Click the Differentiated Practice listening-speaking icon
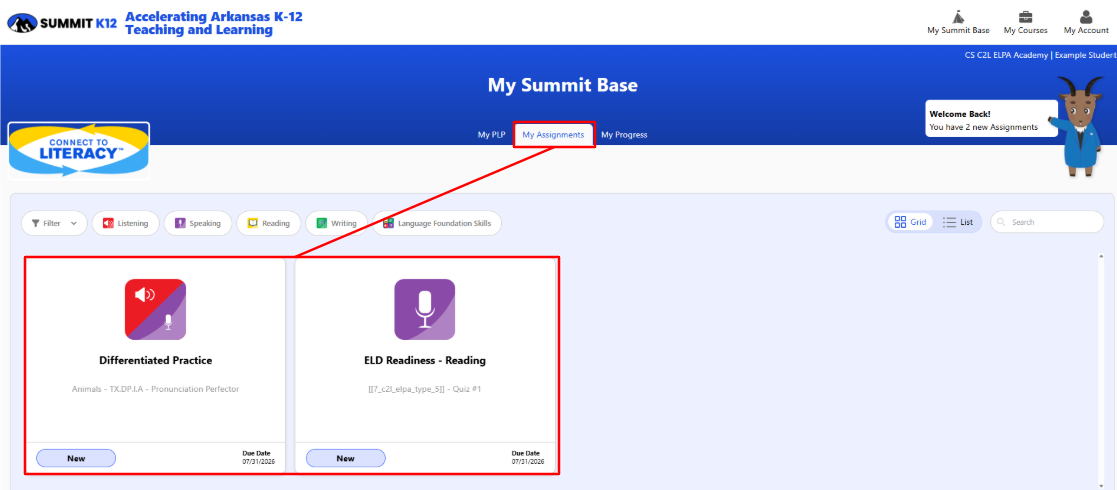This screenshot has height=490, width=1117. [x=155, y=310]
